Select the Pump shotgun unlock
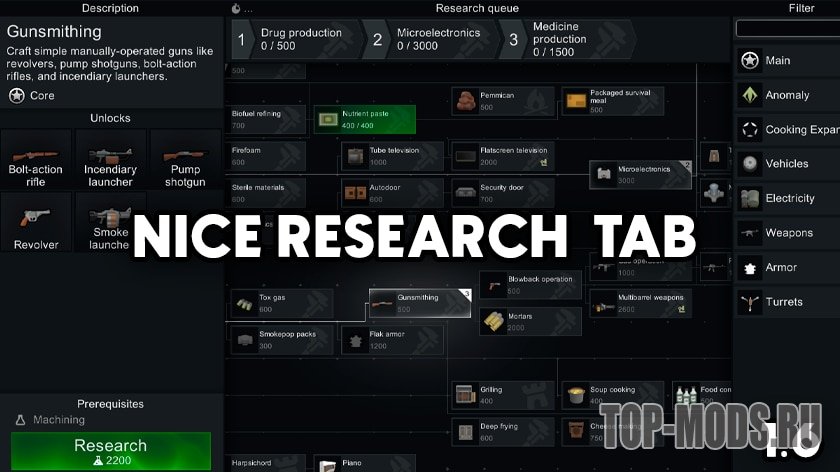The width and height of the screenshot is (840, 472). click(185, 160)
